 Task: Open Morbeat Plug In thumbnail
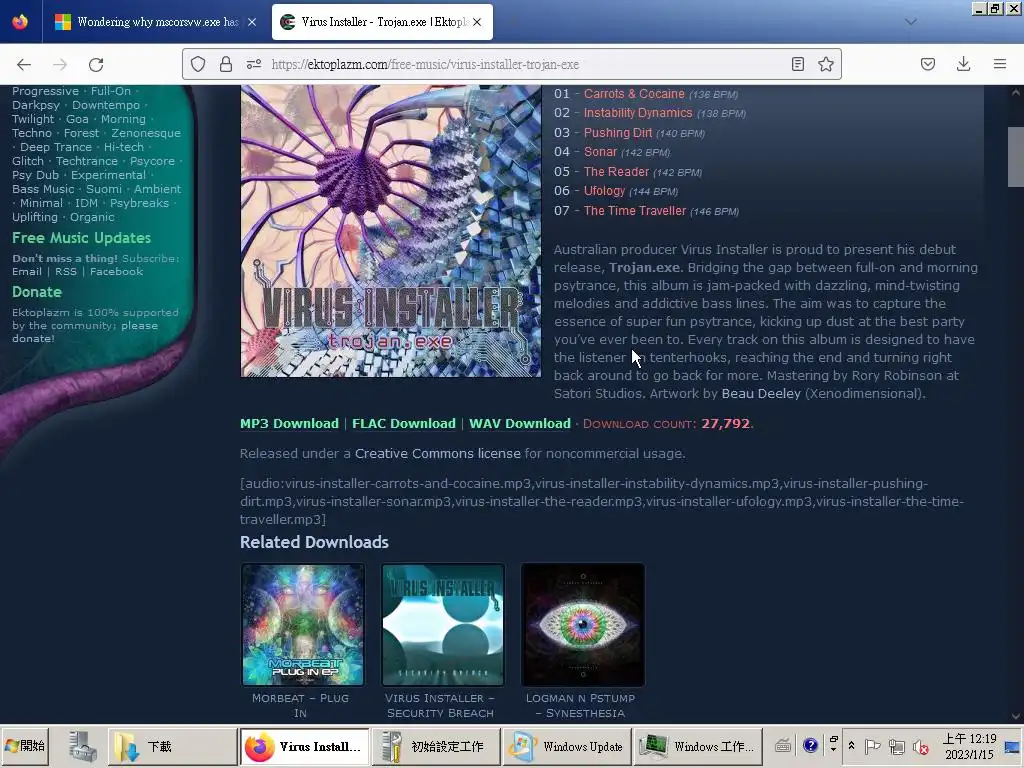tap(303, 625)
